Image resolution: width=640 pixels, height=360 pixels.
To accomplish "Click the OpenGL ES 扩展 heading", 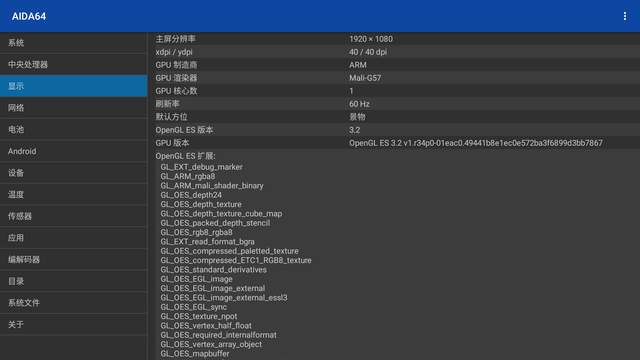I will 185,156.
